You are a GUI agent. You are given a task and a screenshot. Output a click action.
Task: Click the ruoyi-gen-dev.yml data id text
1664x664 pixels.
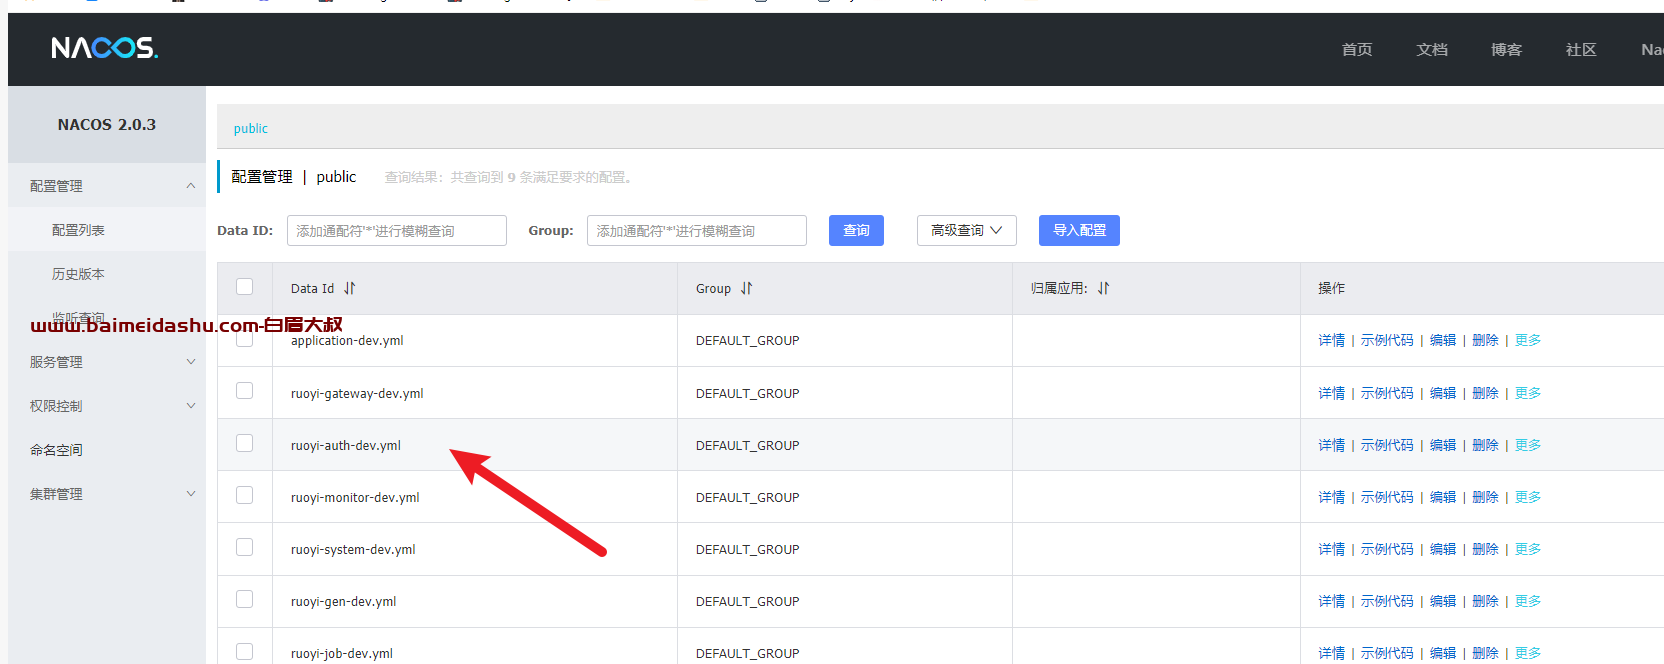coord(344,602)
